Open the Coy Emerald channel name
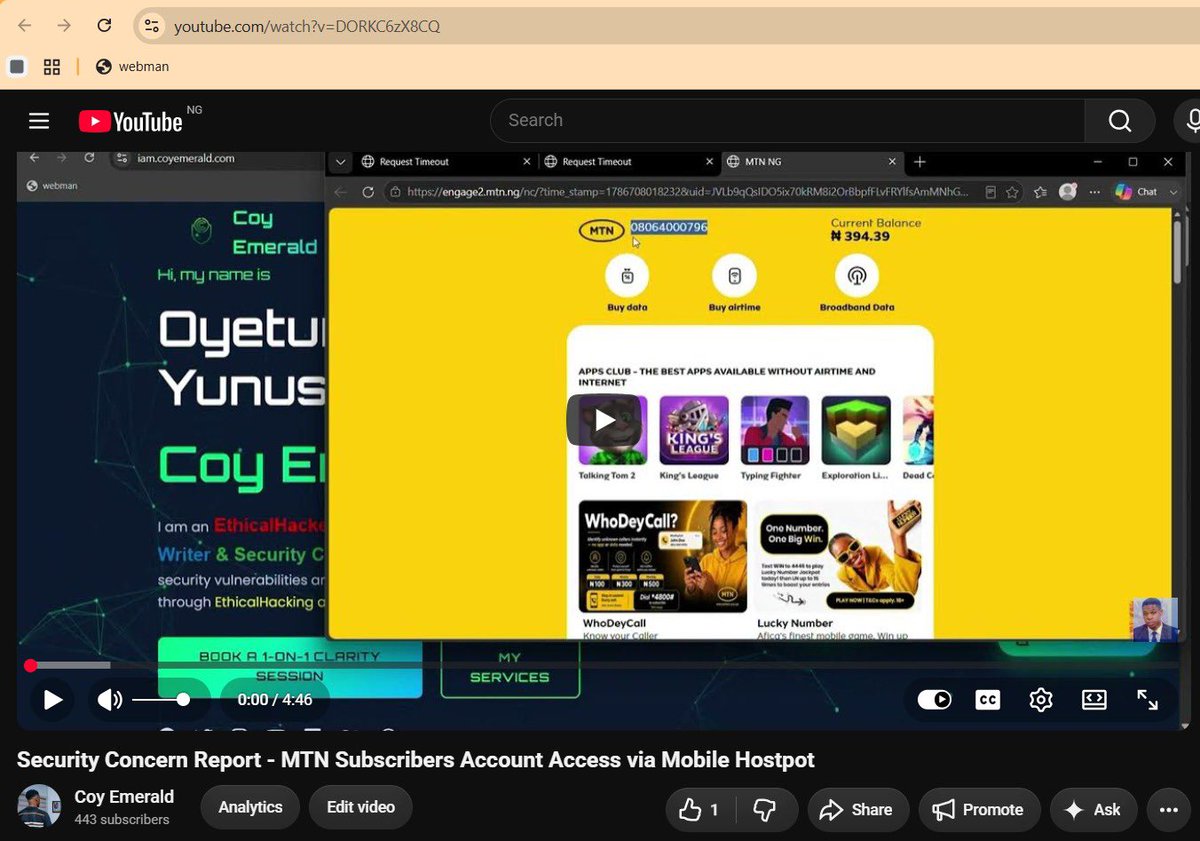 coord(124,797)
